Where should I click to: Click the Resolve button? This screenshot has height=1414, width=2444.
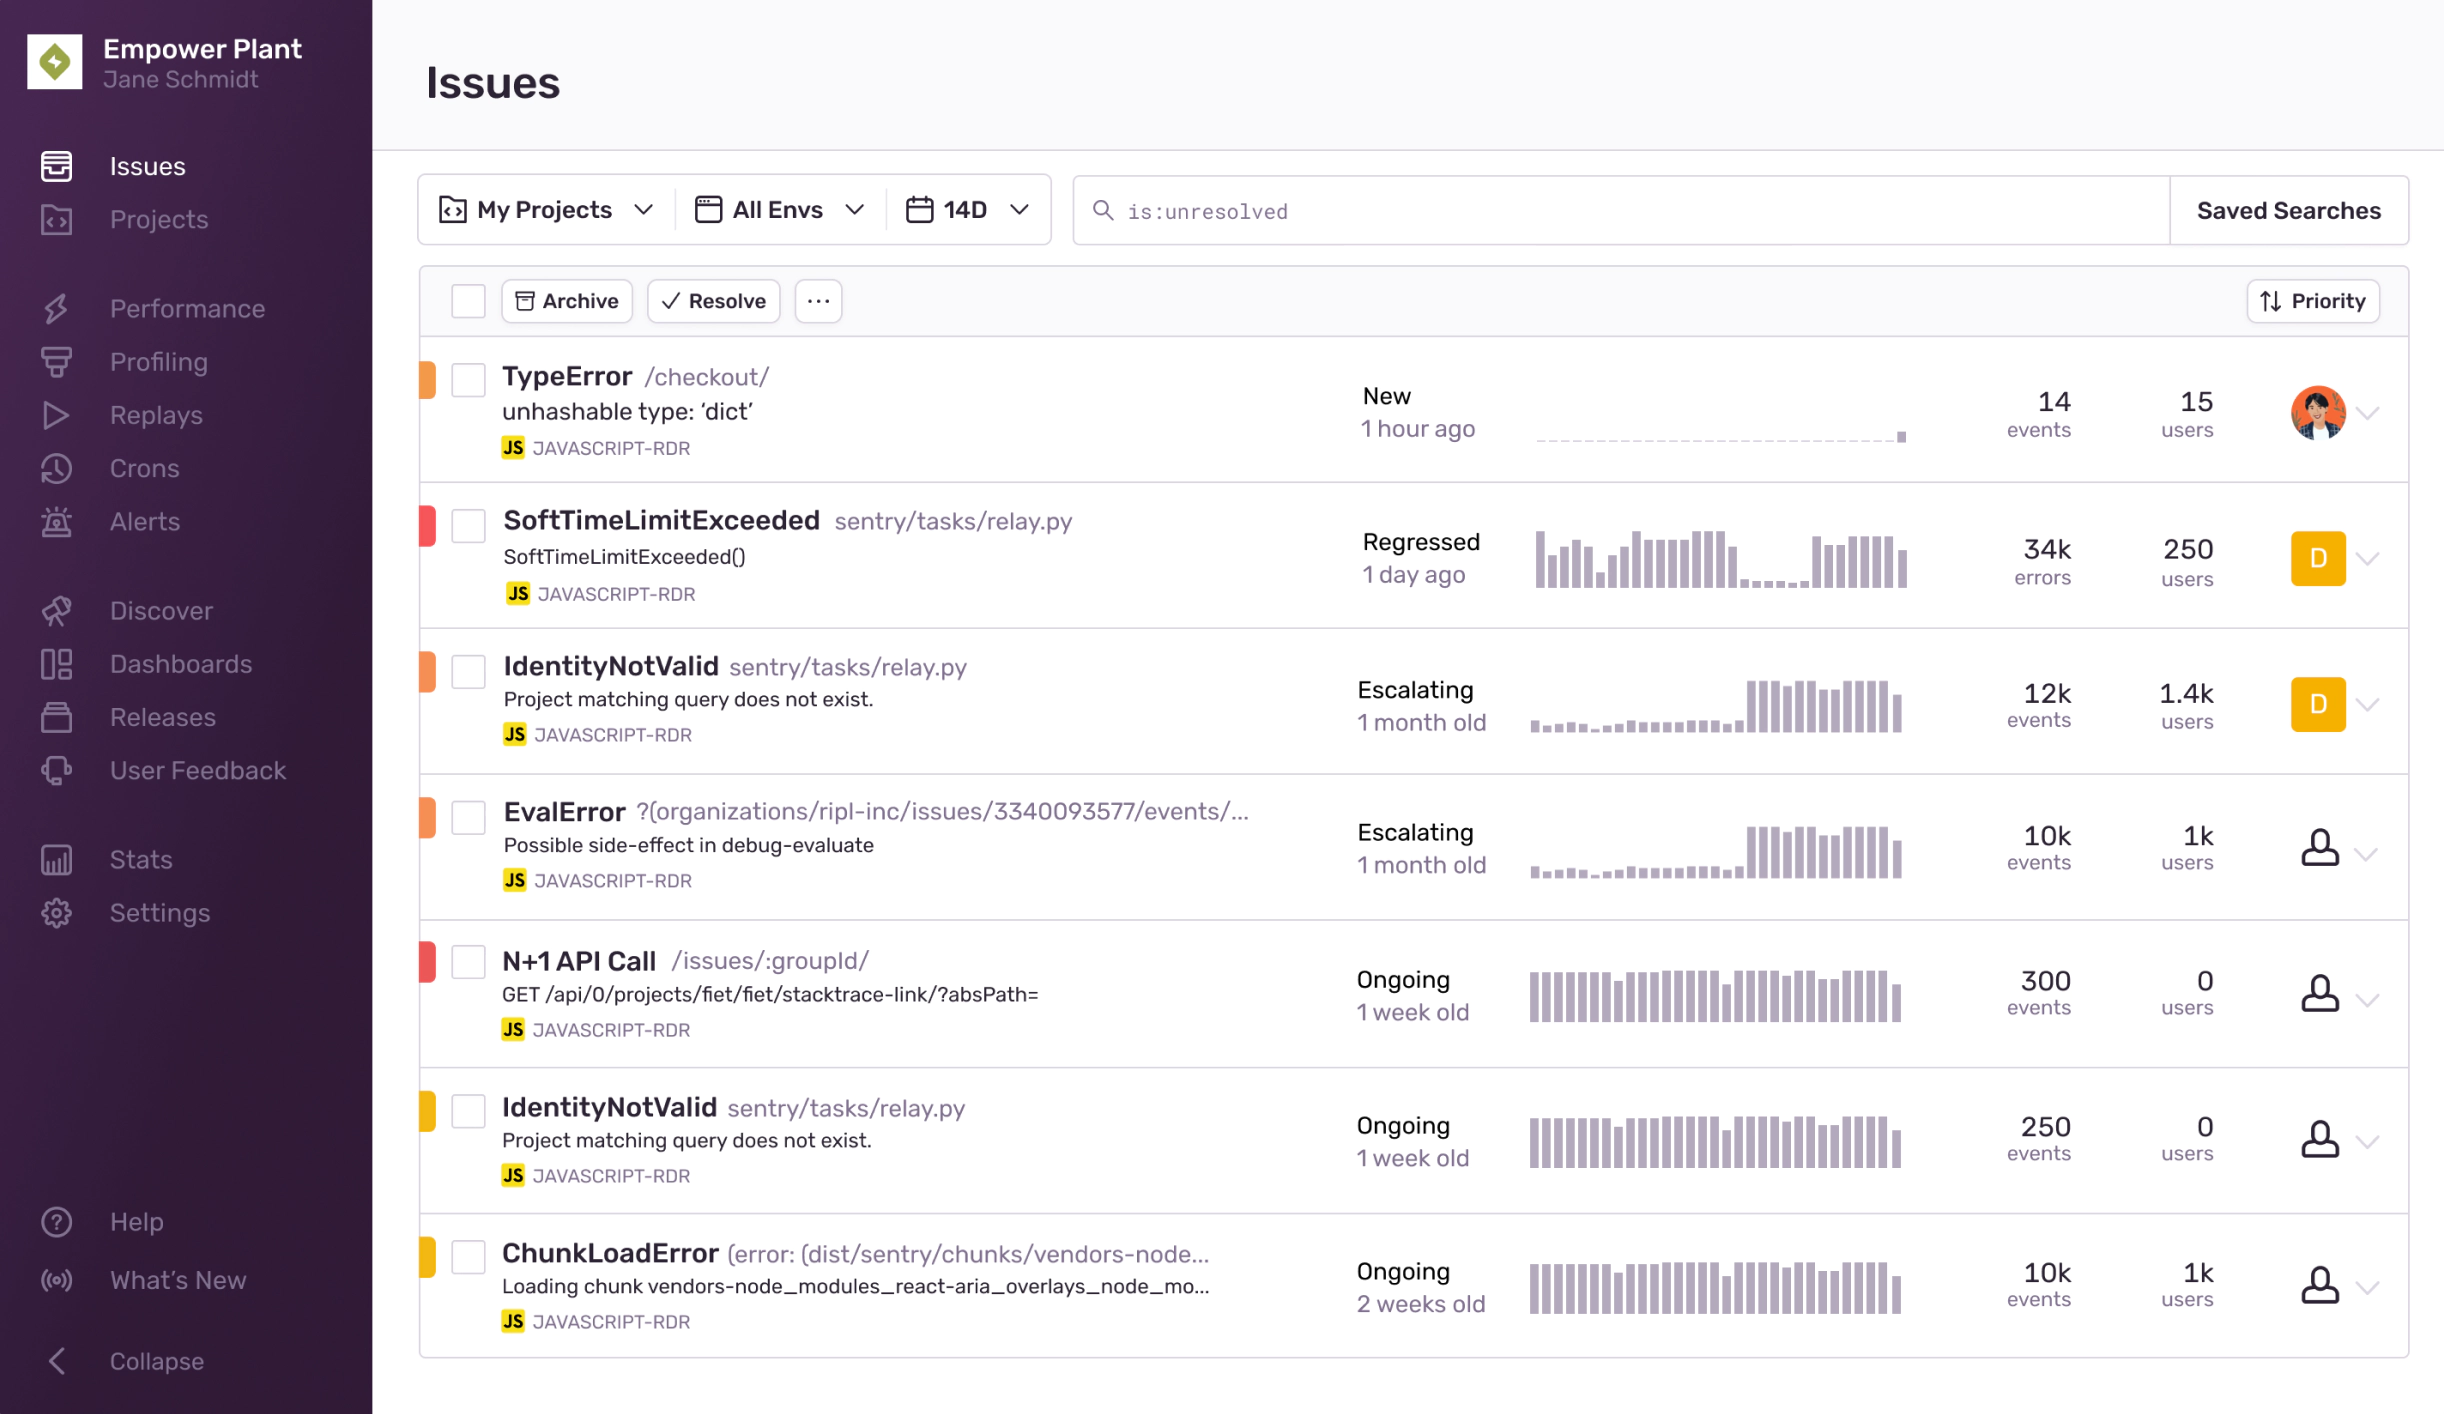tap(713, 301)
